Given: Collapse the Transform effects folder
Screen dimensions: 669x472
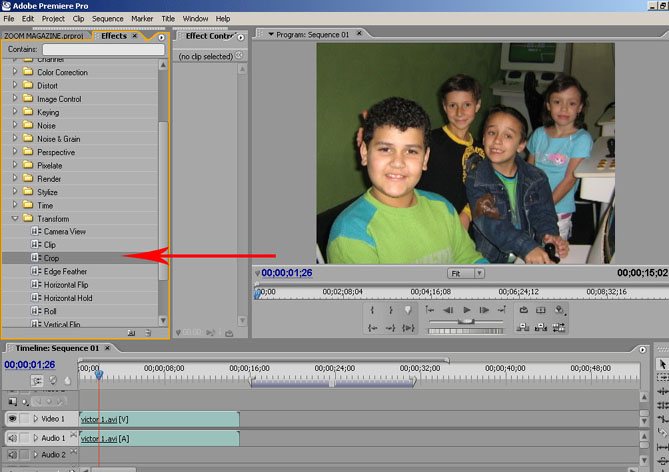Looking at the screenshot, I should click(x=15, y=218).
